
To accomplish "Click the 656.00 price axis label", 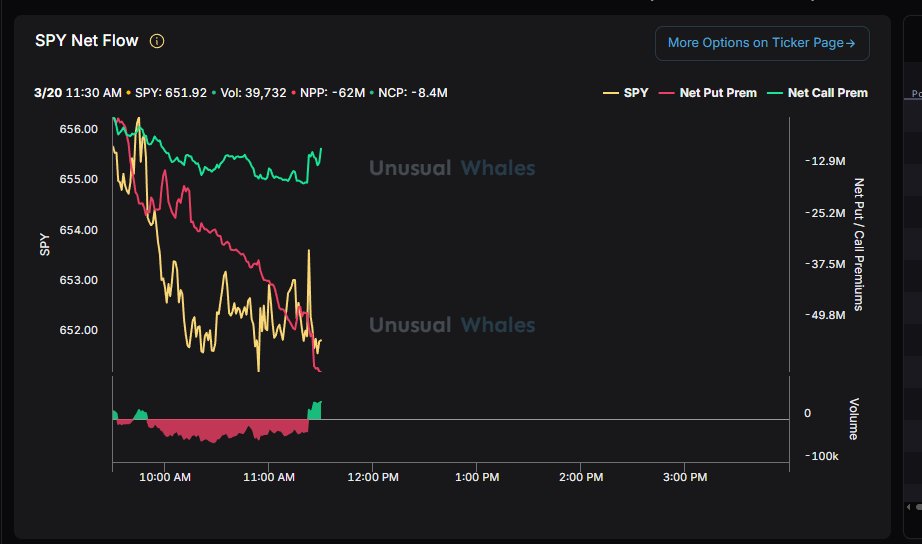I will tap(79, 129).
